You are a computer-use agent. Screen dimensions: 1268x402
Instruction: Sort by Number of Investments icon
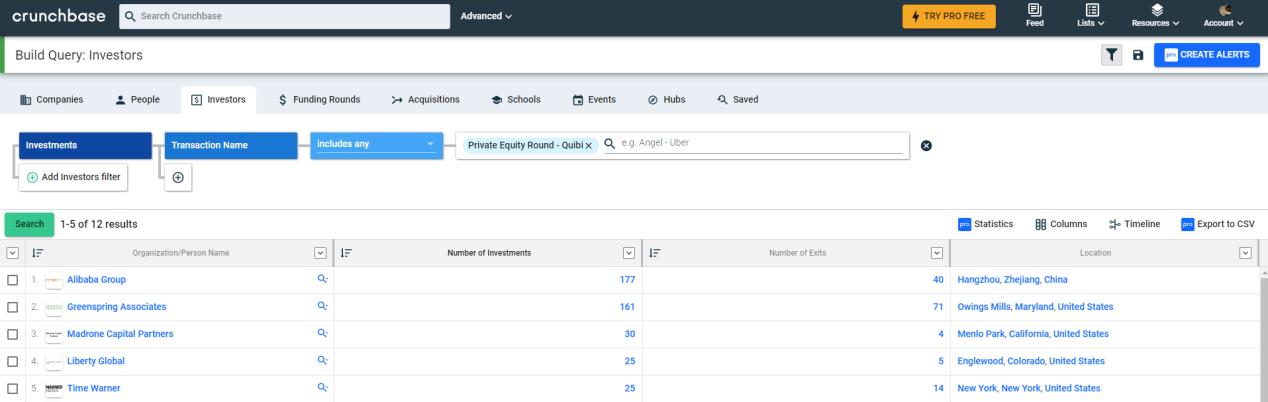(x=346, y=253)
